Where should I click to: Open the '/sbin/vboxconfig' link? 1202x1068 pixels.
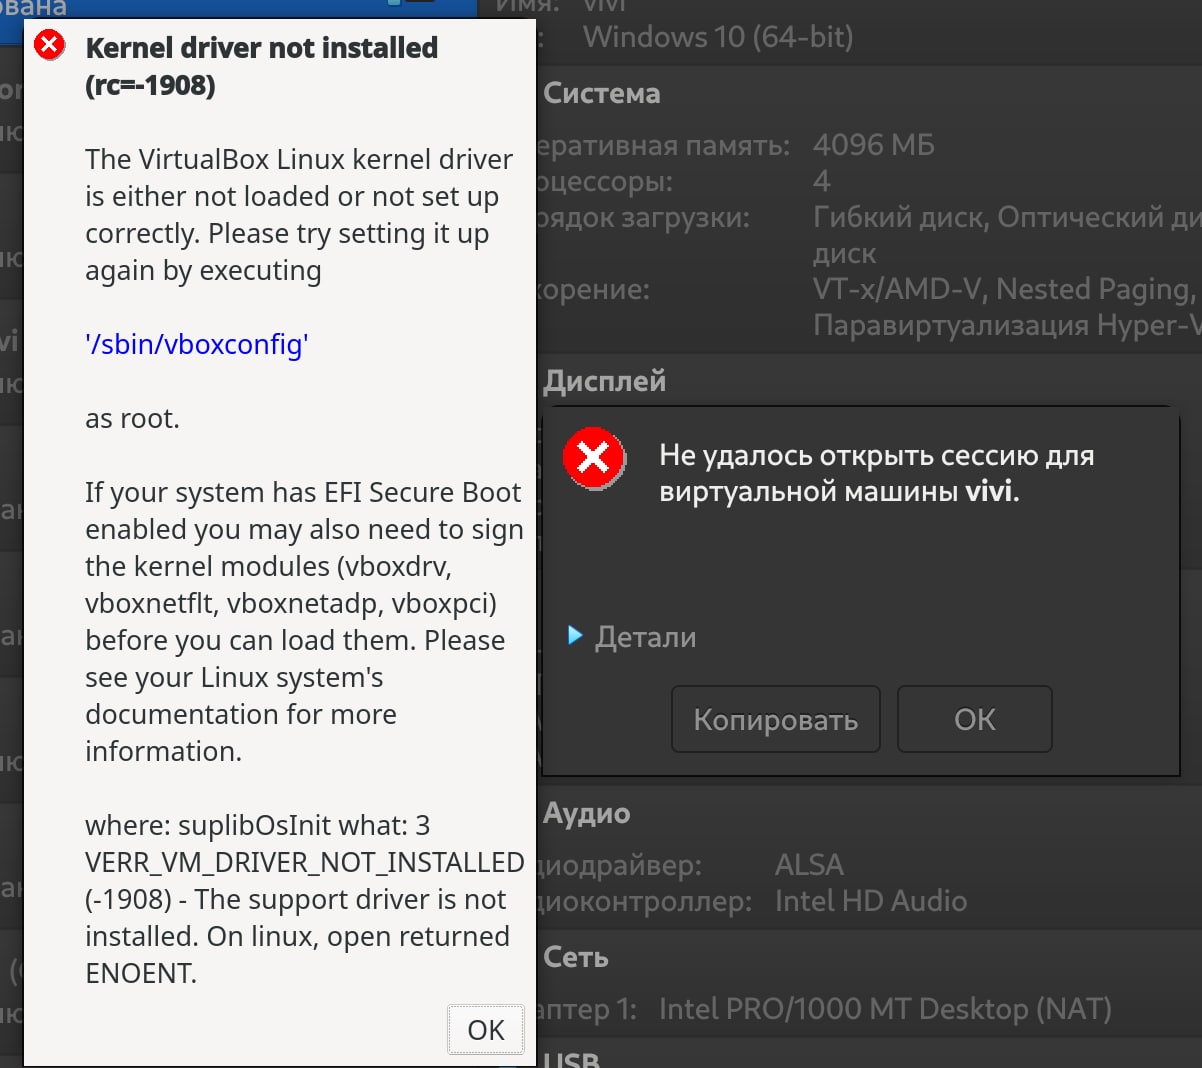coord(197,345)
